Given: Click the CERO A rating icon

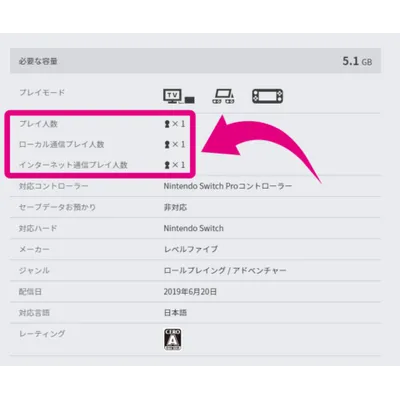Looking at the screenshot, I should [x=173, y=339].
